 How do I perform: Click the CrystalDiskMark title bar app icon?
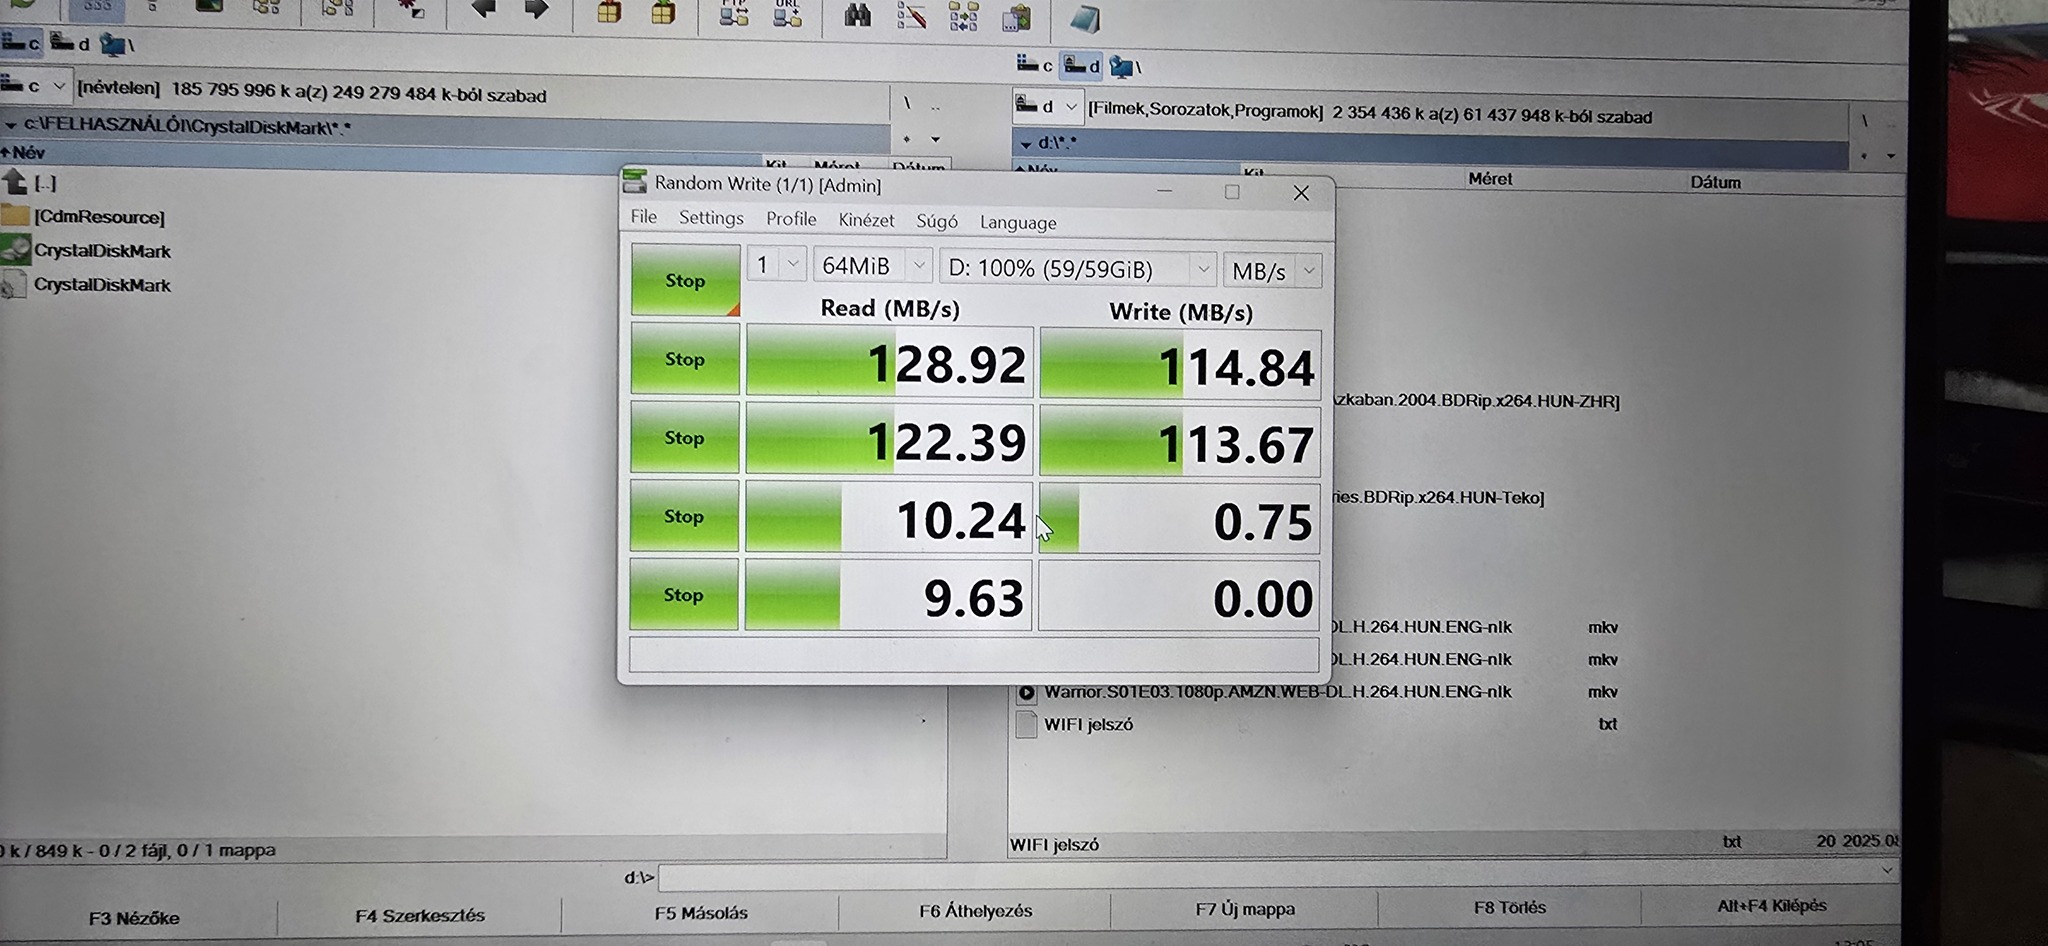tap(635, 181)
